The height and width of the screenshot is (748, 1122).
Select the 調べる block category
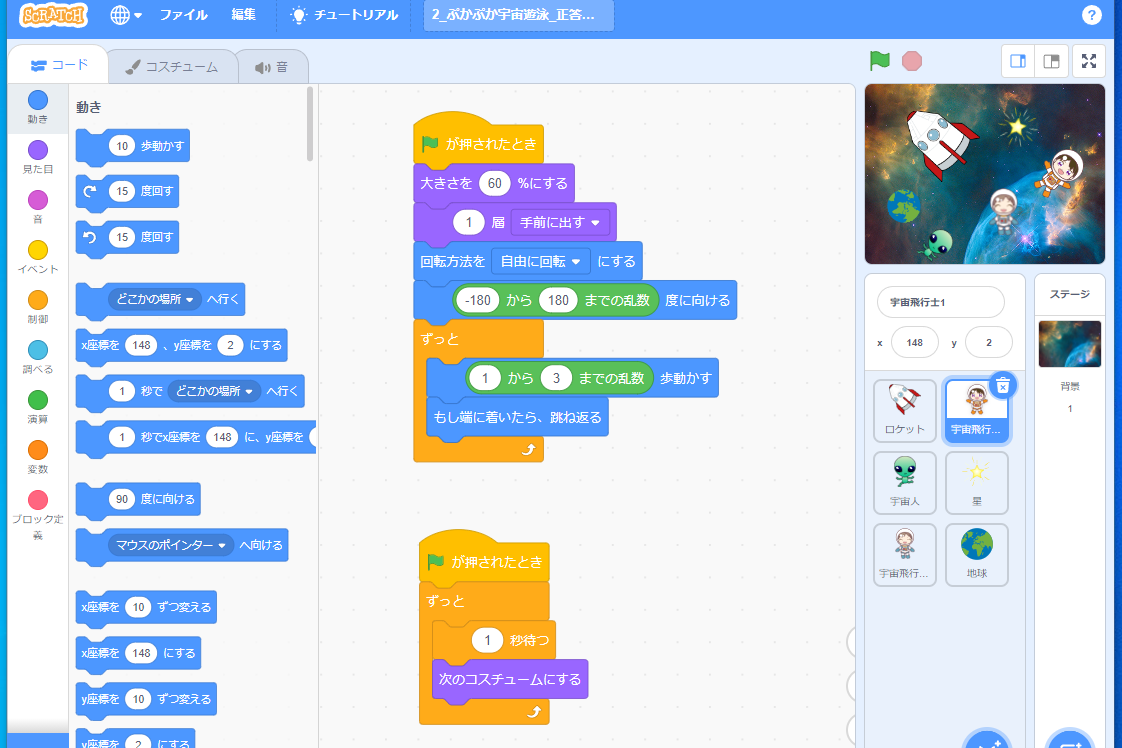(x=38, y=357)
